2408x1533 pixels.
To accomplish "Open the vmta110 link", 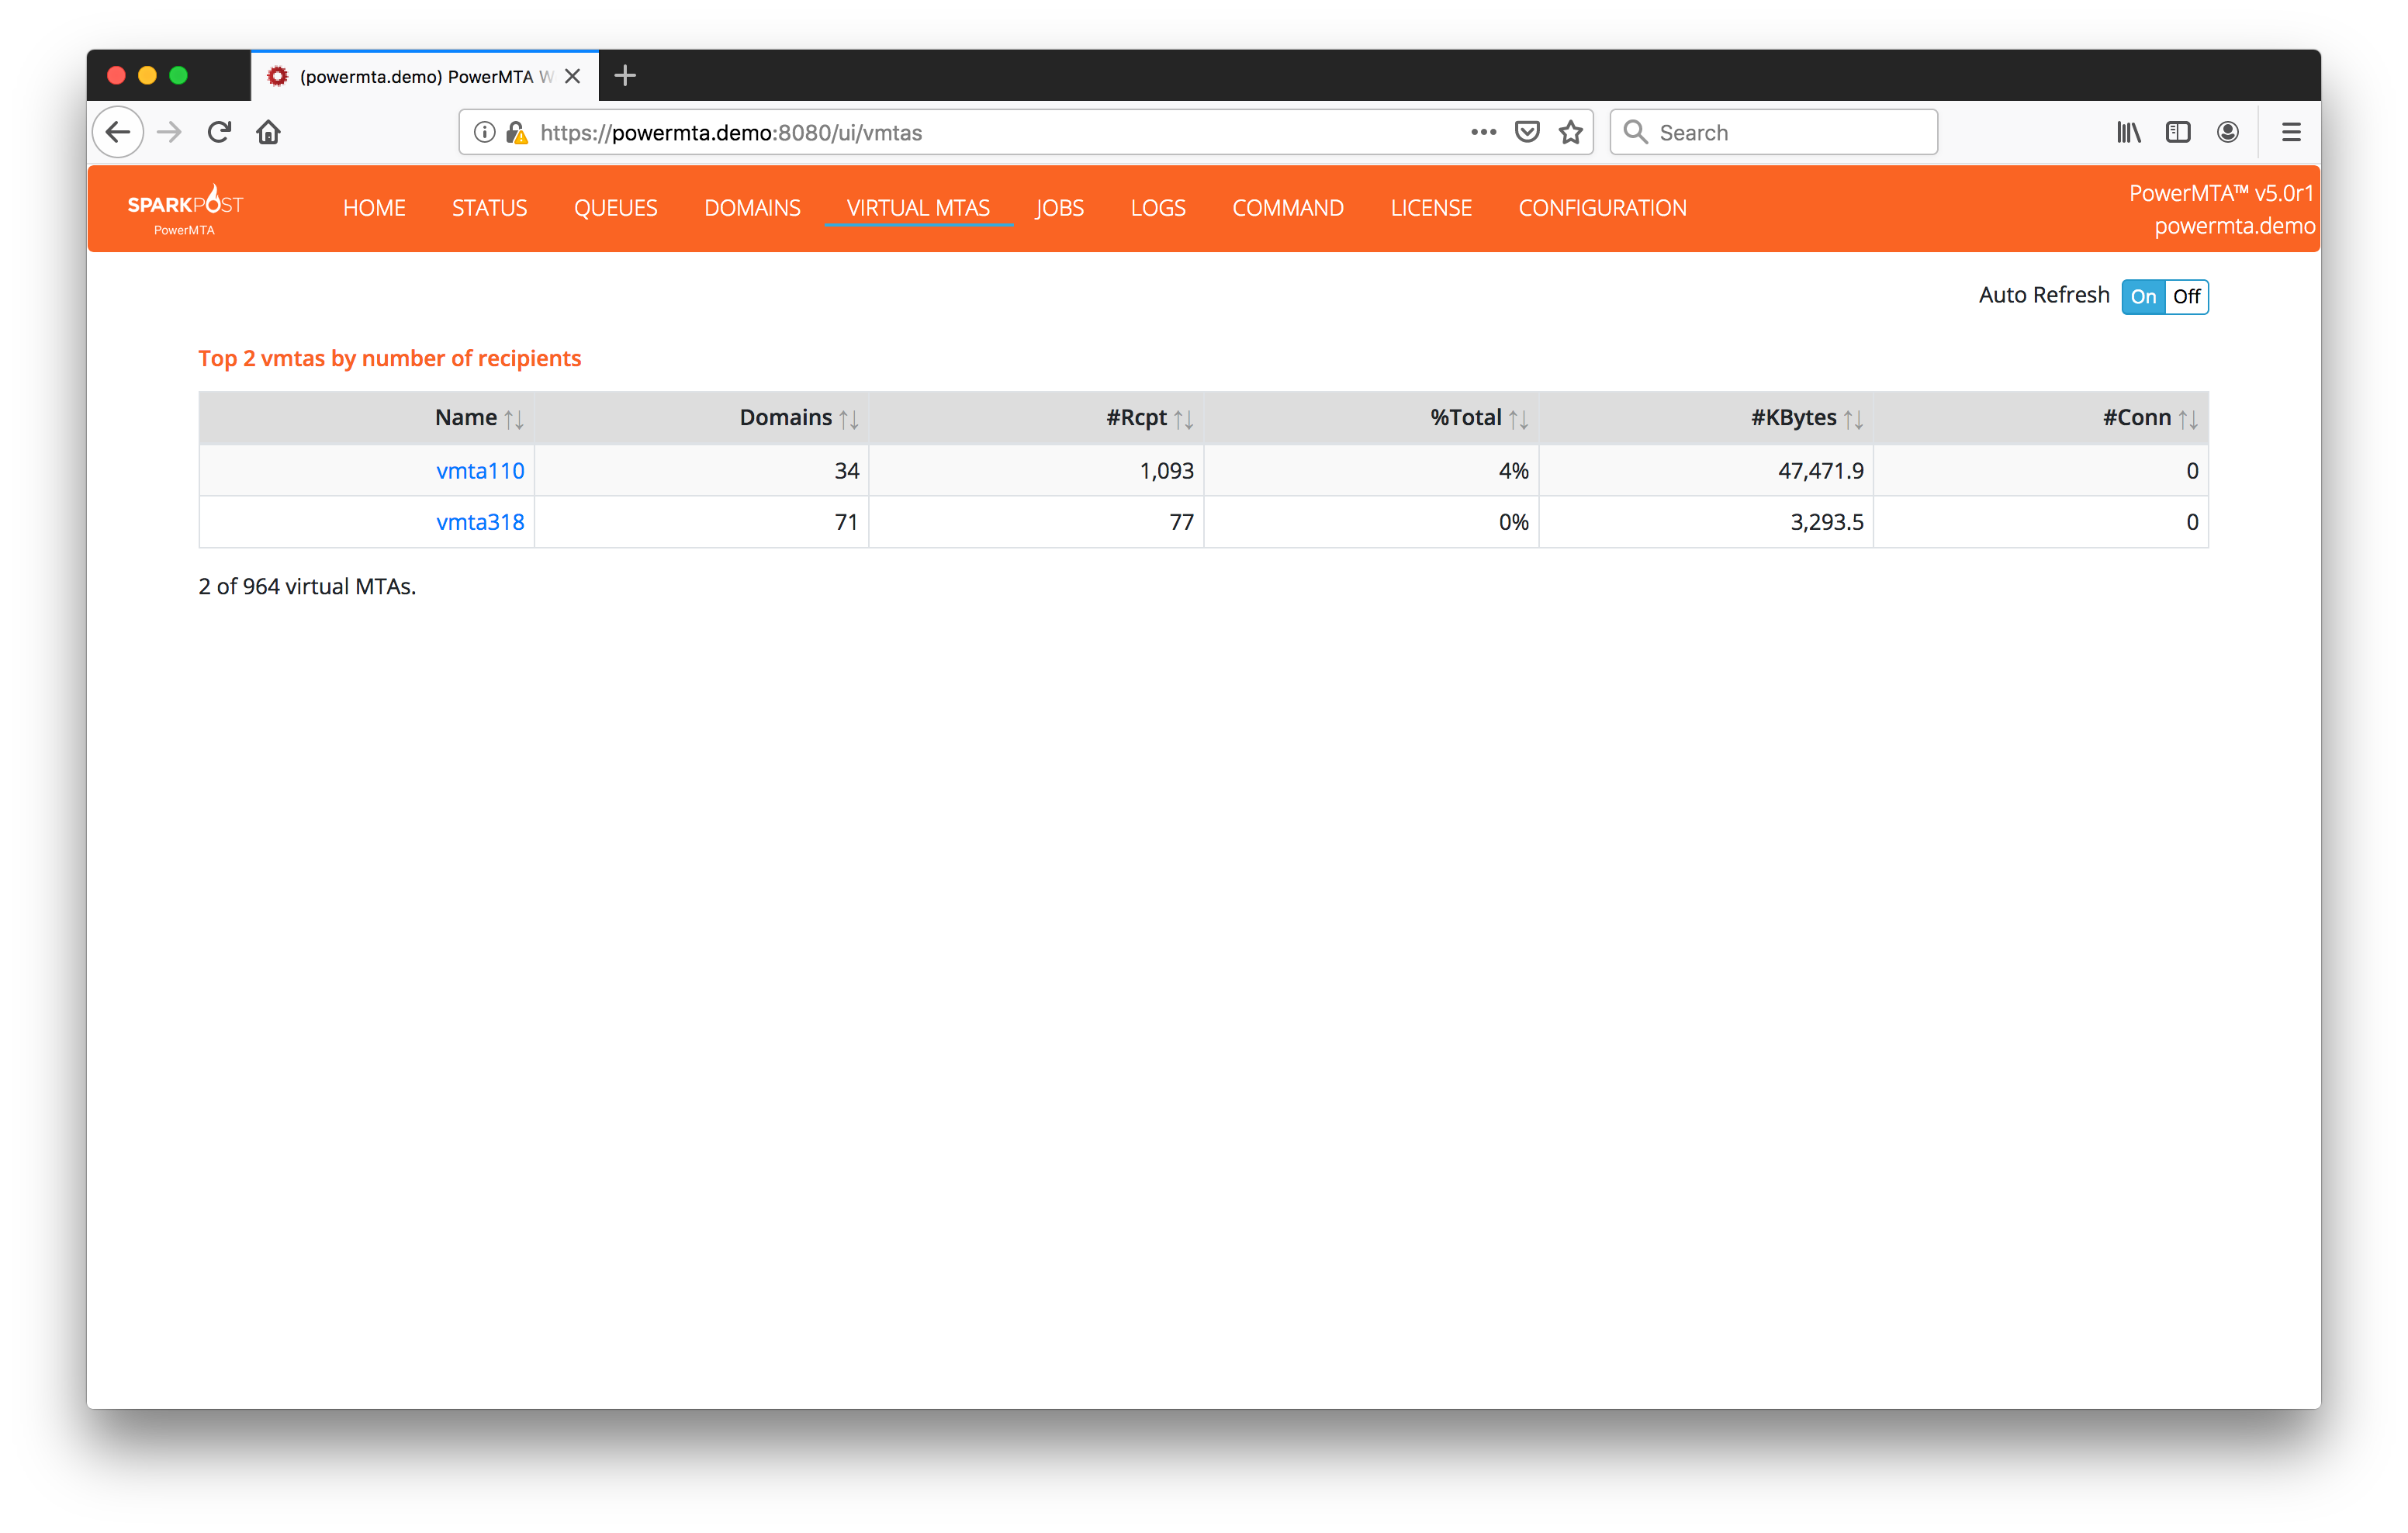I will tap(480, 471).
